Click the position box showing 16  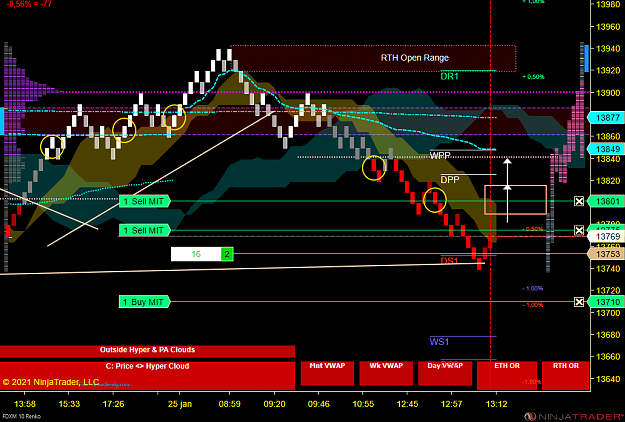pyautogui.click(x=196, y=254)
